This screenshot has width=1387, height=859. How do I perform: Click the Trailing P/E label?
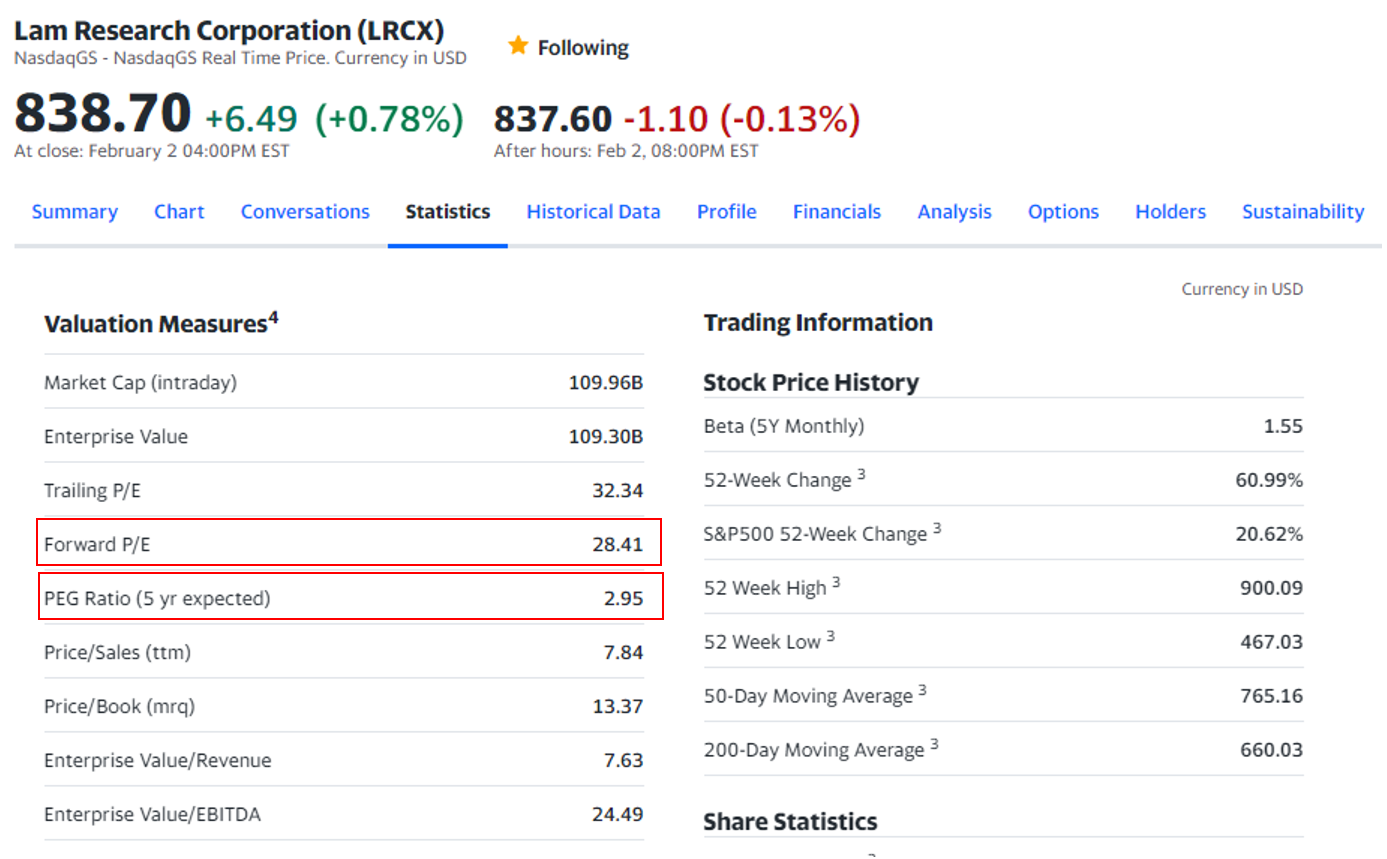point(92,490)
